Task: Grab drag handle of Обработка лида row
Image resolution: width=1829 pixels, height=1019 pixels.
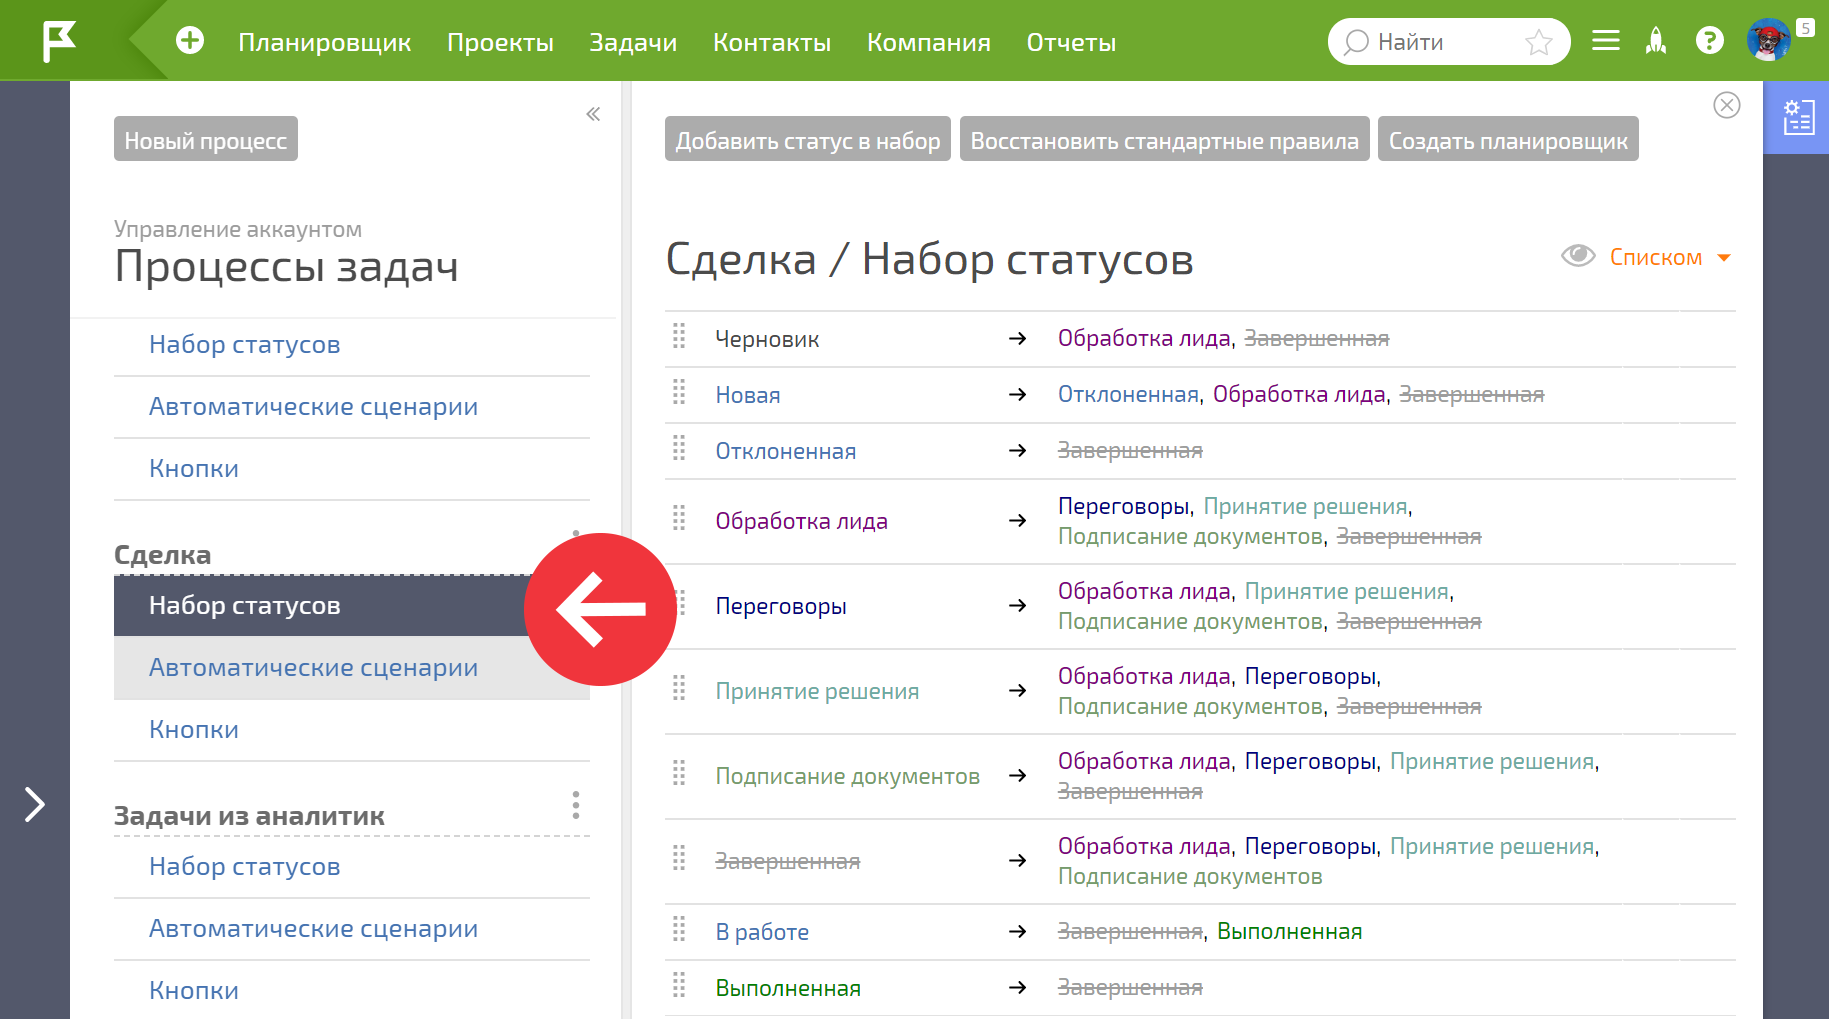Action: (x=679, y=518)
